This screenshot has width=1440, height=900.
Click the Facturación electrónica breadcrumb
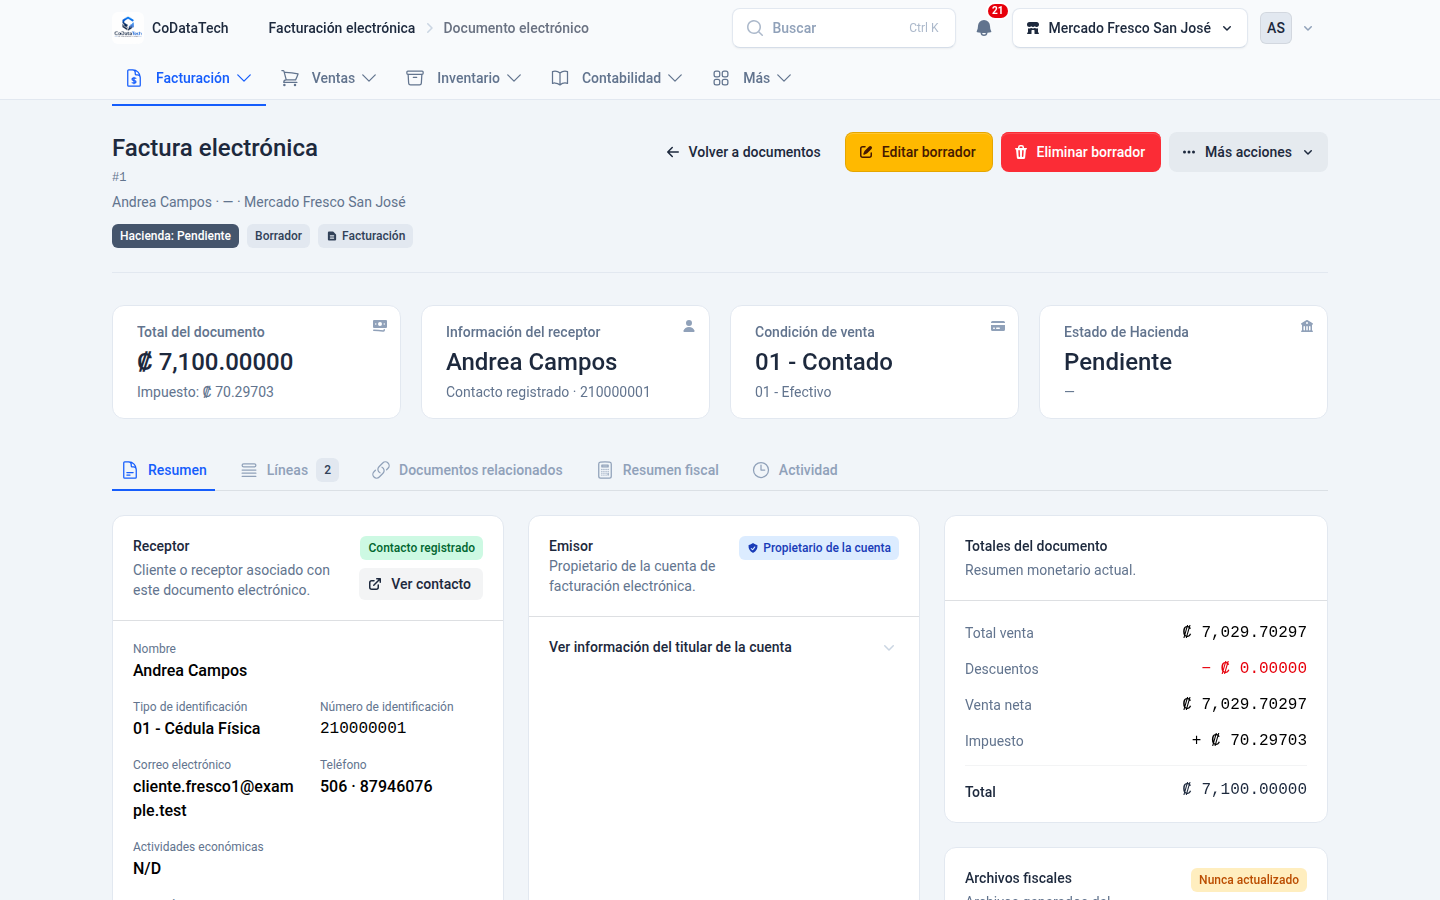(x=342, y=28)
